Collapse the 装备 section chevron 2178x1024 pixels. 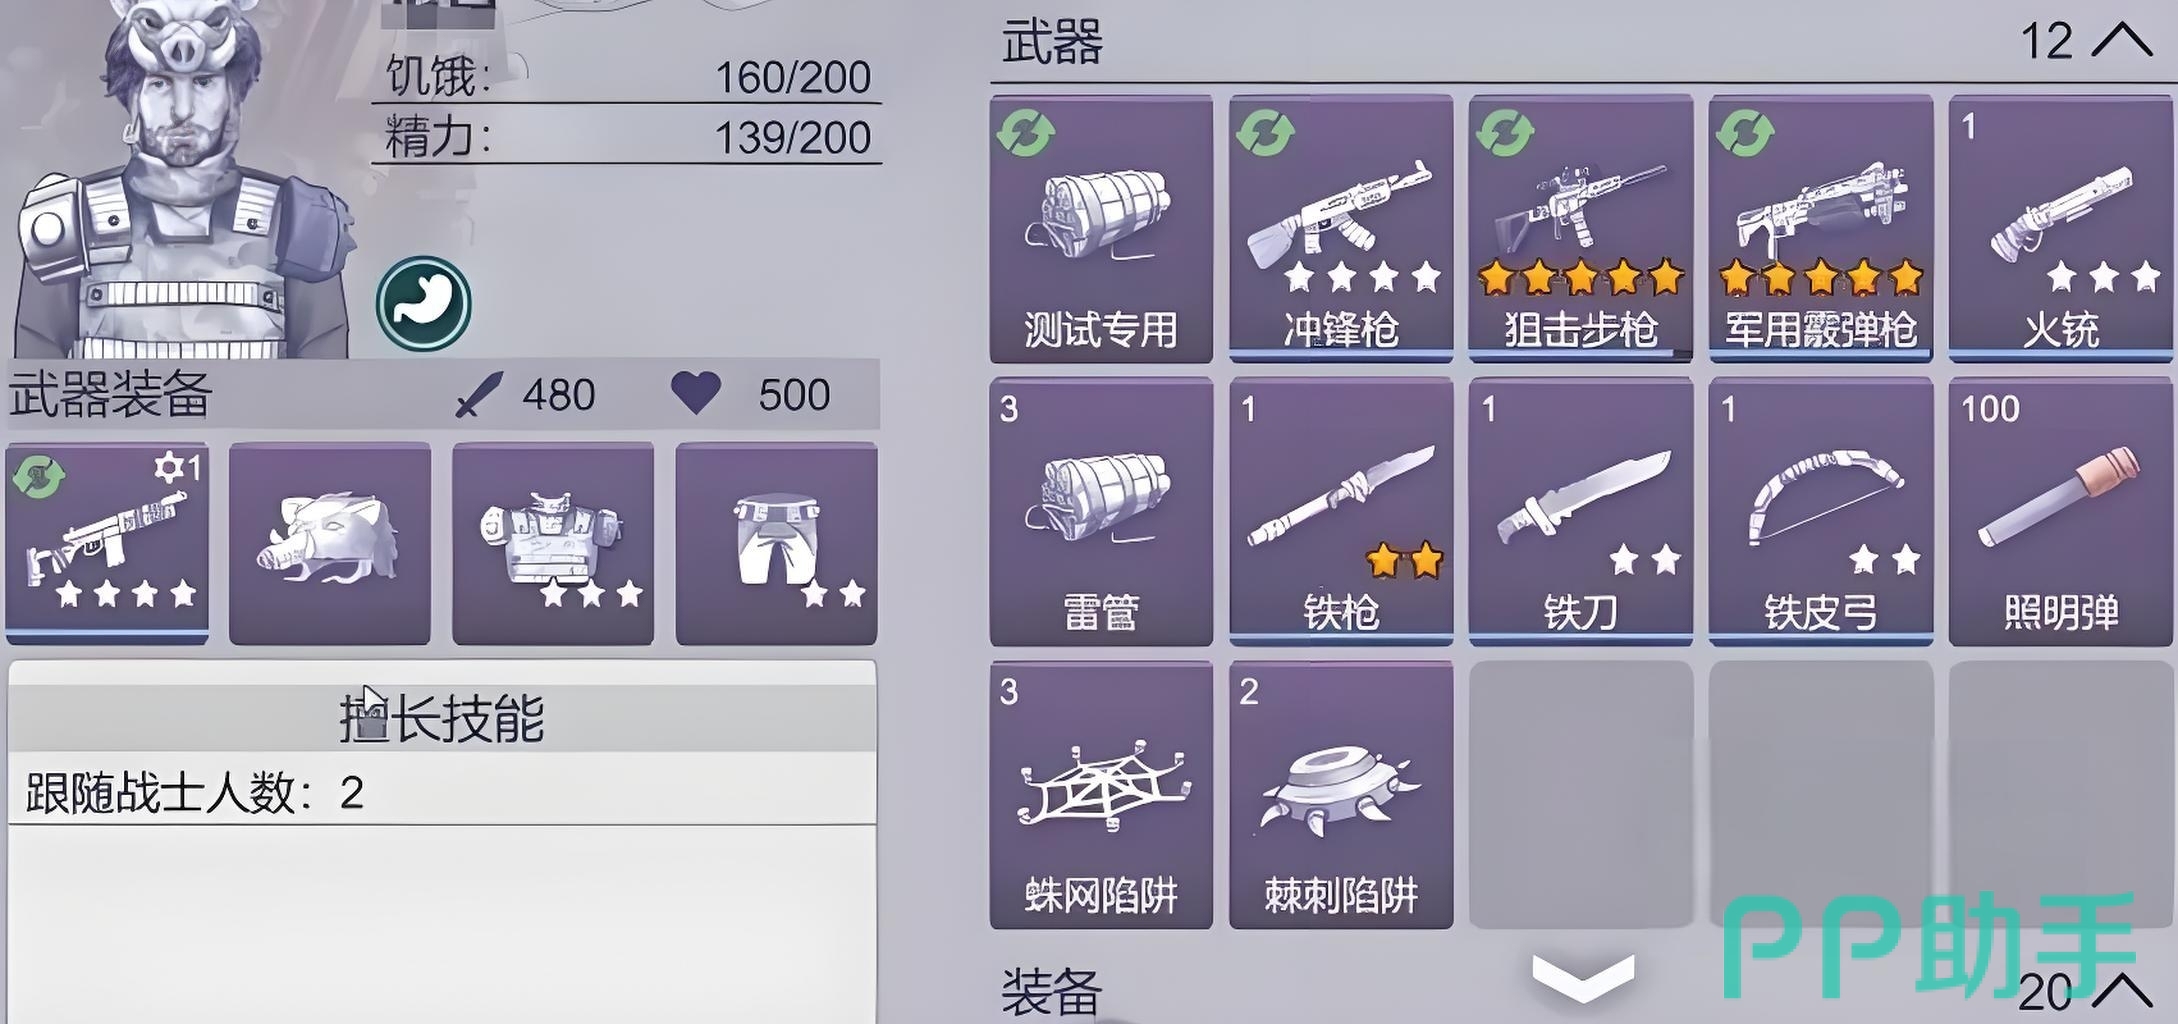[2122, 990]
